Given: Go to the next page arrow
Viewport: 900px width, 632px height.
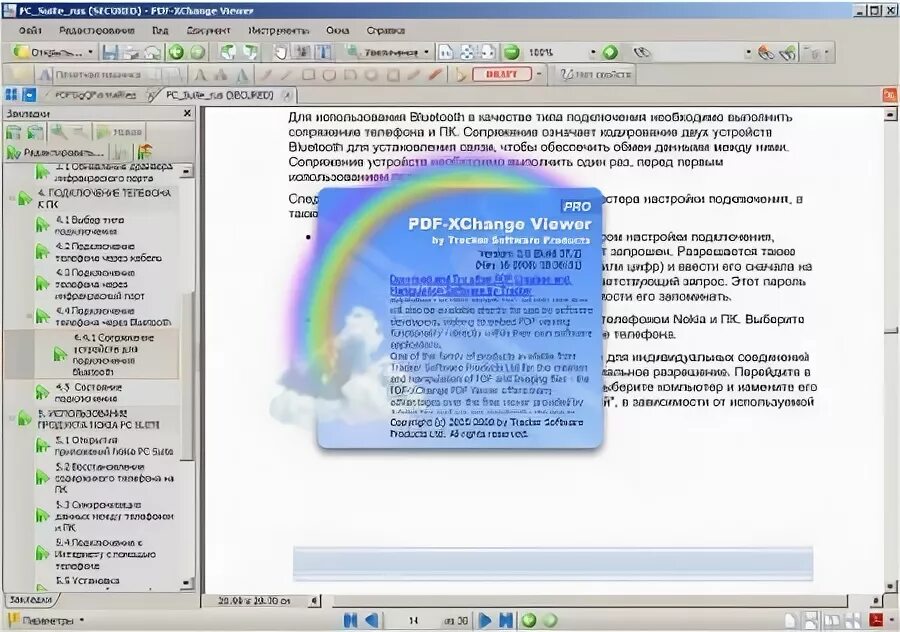Looking at the screenshot, I should click(485, 620).
